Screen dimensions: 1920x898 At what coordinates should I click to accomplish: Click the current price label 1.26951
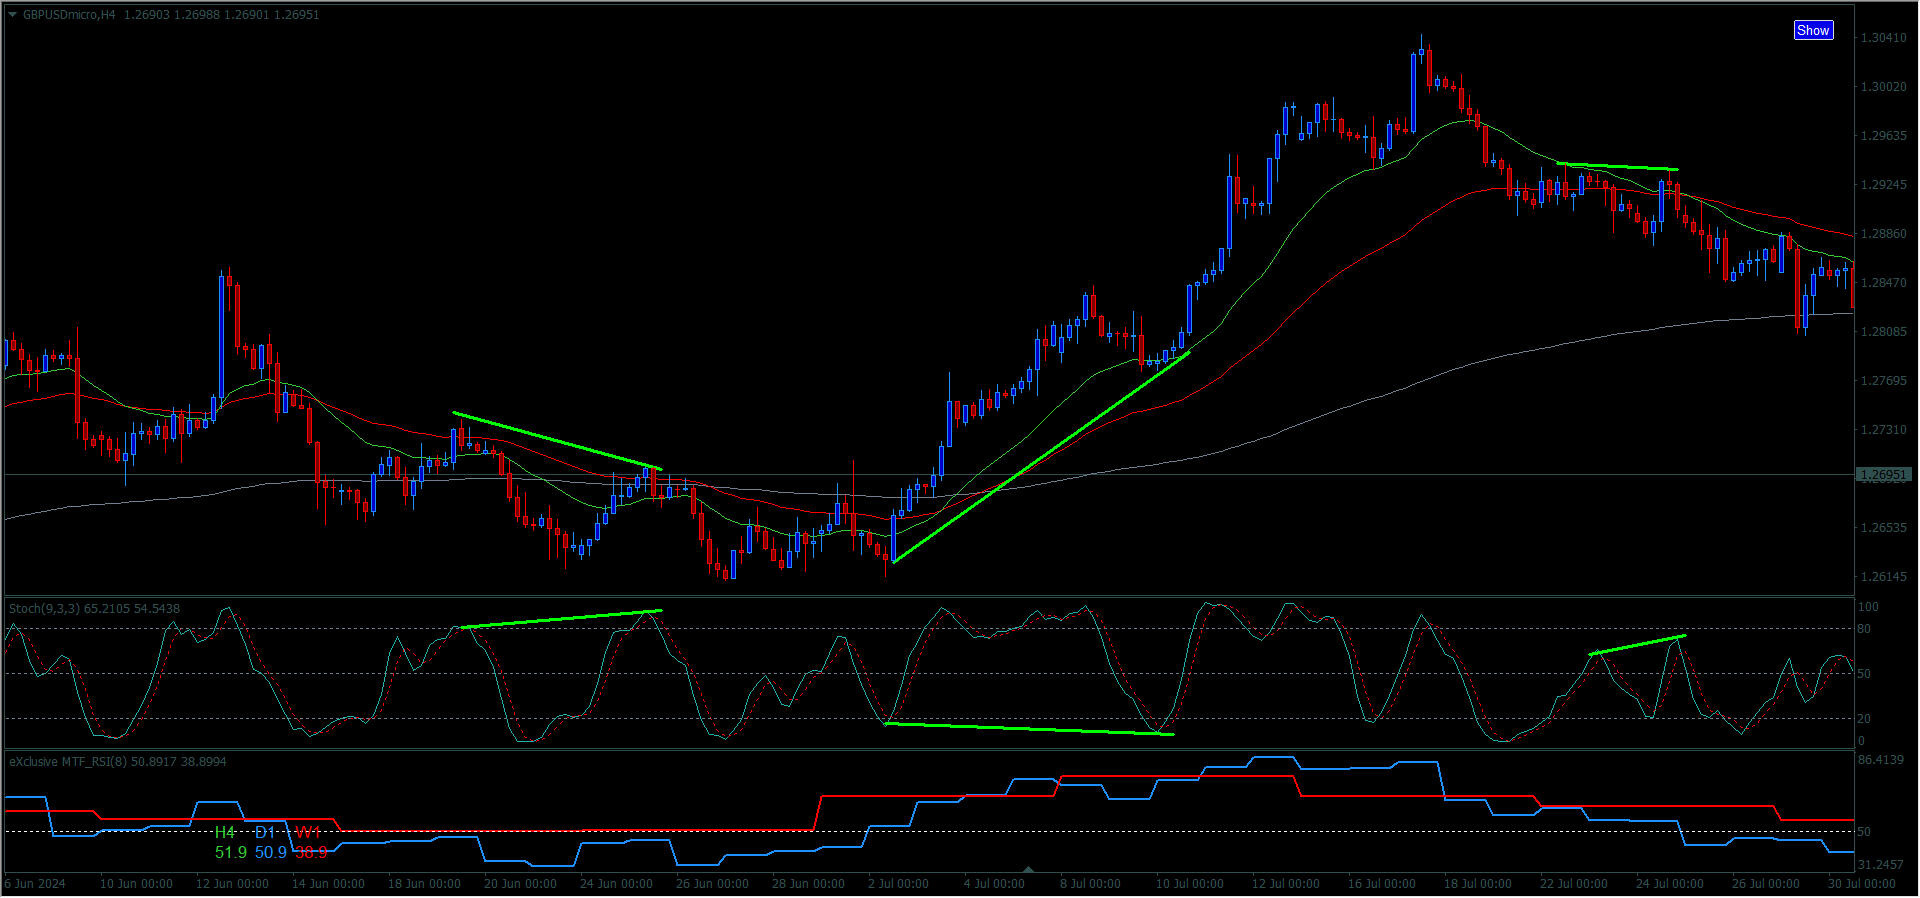(x=1883, y=475)
